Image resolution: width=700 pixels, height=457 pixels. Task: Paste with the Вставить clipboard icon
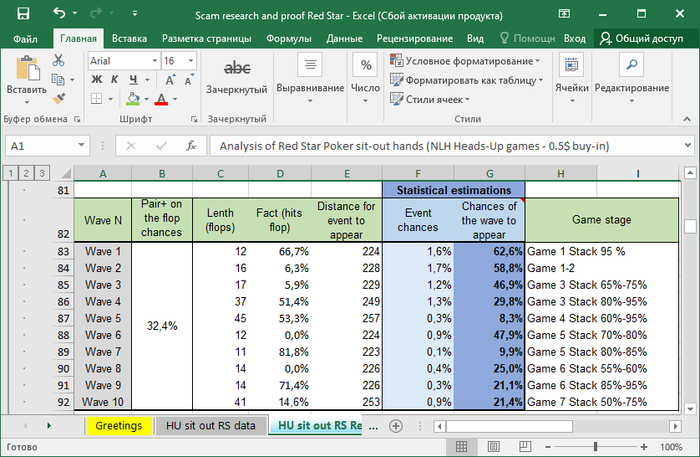[27, 68]
